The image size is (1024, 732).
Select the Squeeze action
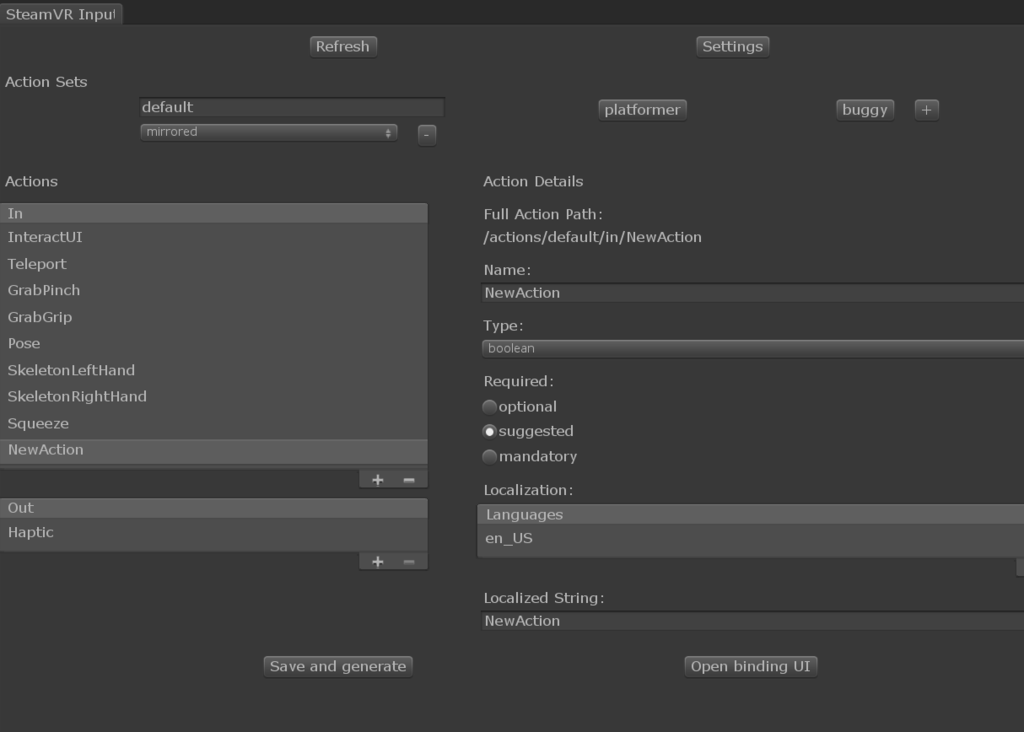(x=214, y=423)
